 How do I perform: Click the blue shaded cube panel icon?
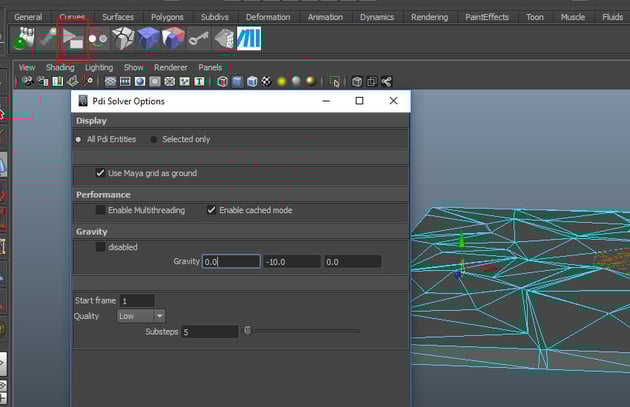tap(237, 82)
